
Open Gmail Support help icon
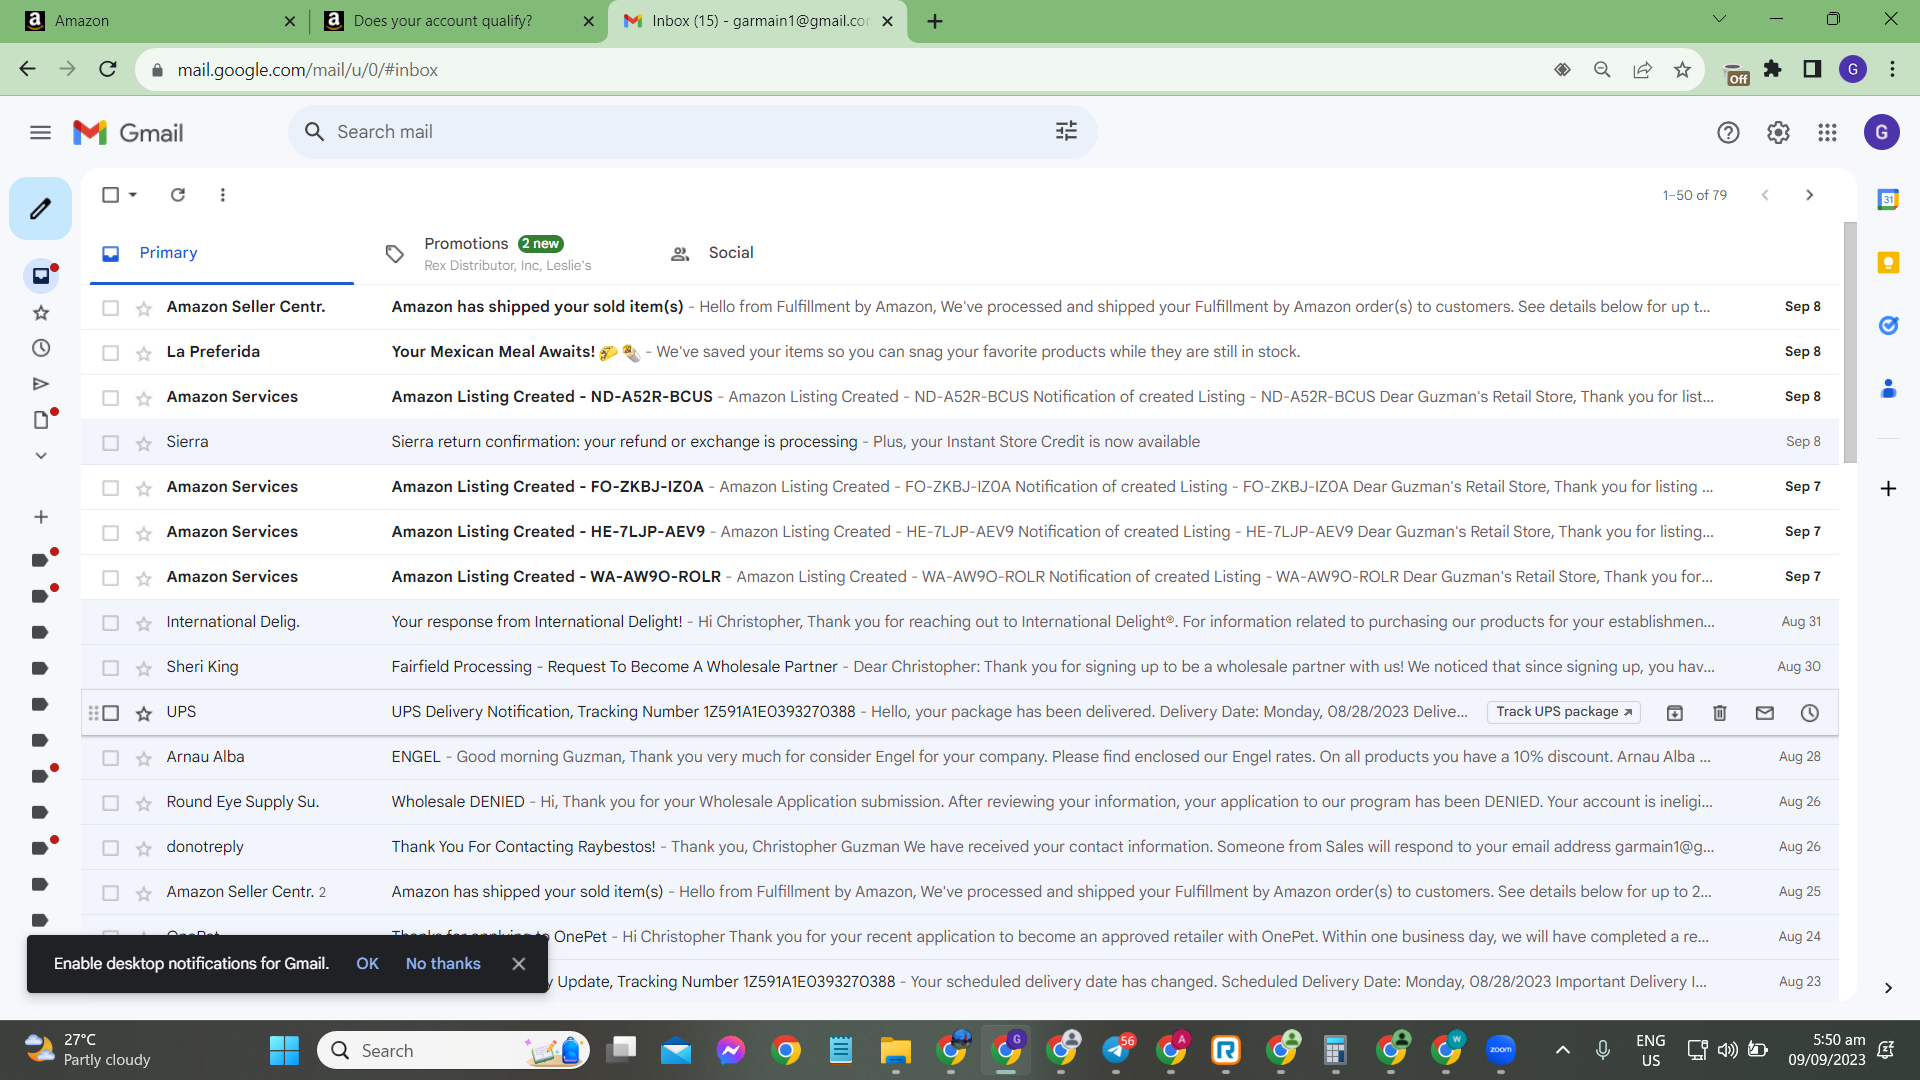pos(1728,132)
